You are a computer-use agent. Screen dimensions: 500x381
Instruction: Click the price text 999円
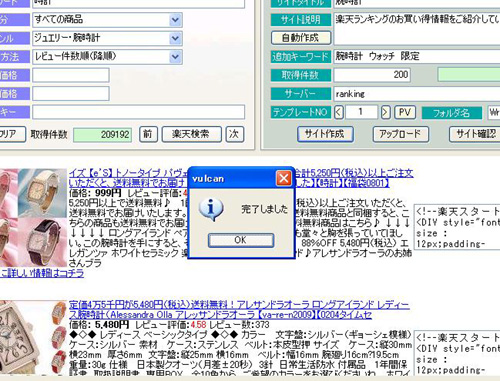(108, 193)
